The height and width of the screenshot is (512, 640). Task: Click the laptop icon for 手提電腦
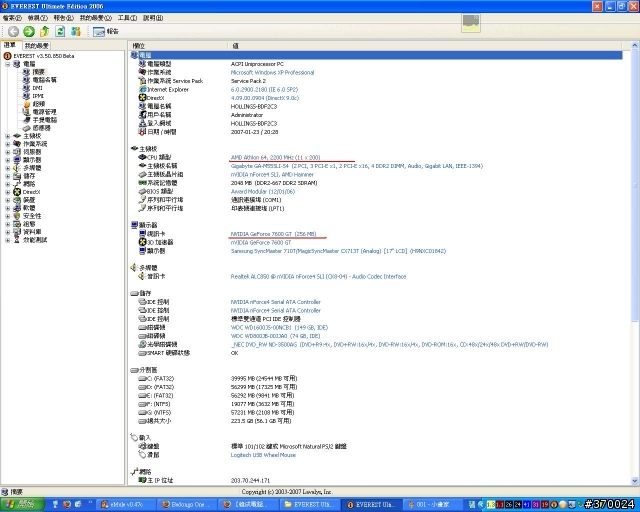27,120
